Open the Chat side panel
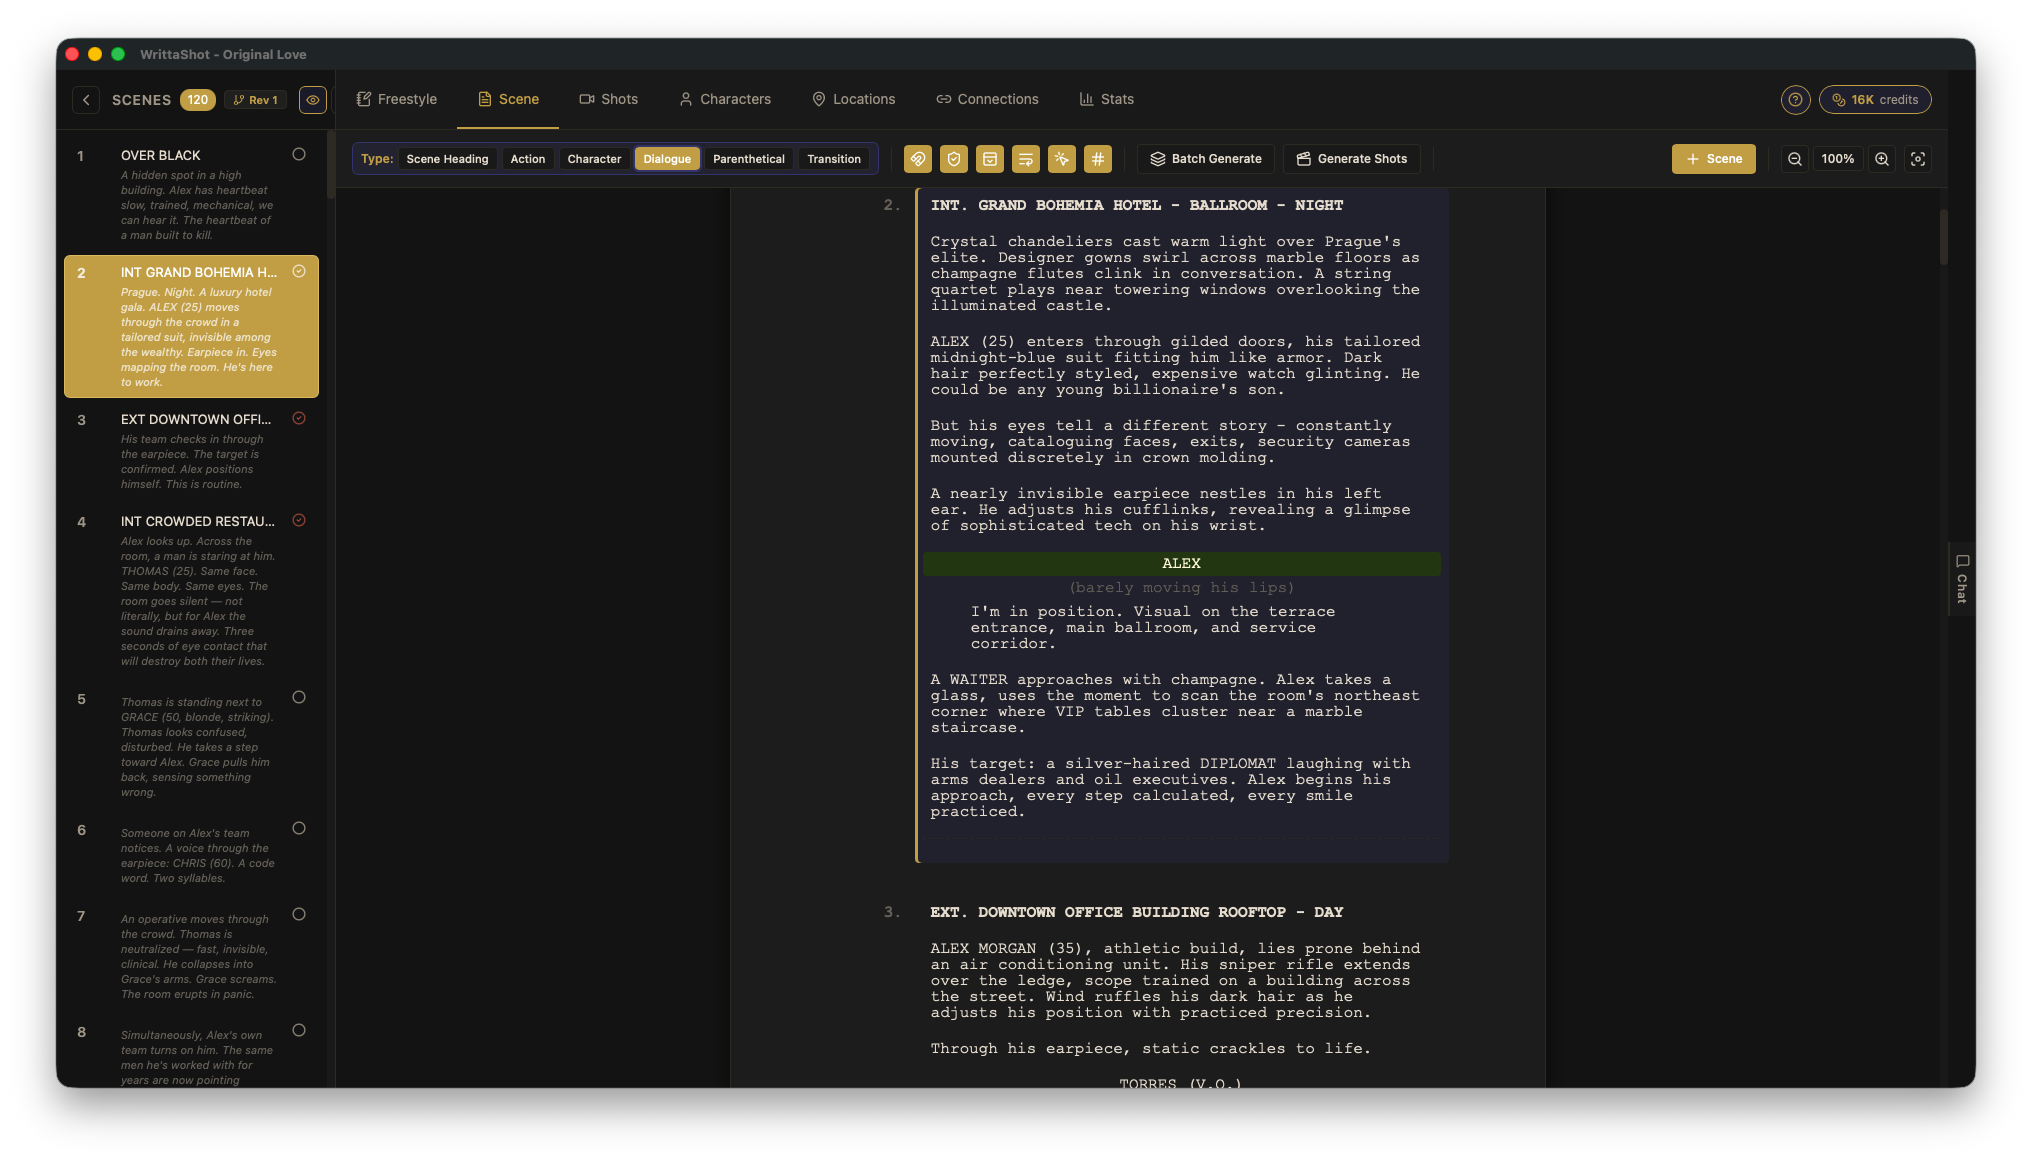Viewport: 2032px width, 1162px height. (1961, 579)
